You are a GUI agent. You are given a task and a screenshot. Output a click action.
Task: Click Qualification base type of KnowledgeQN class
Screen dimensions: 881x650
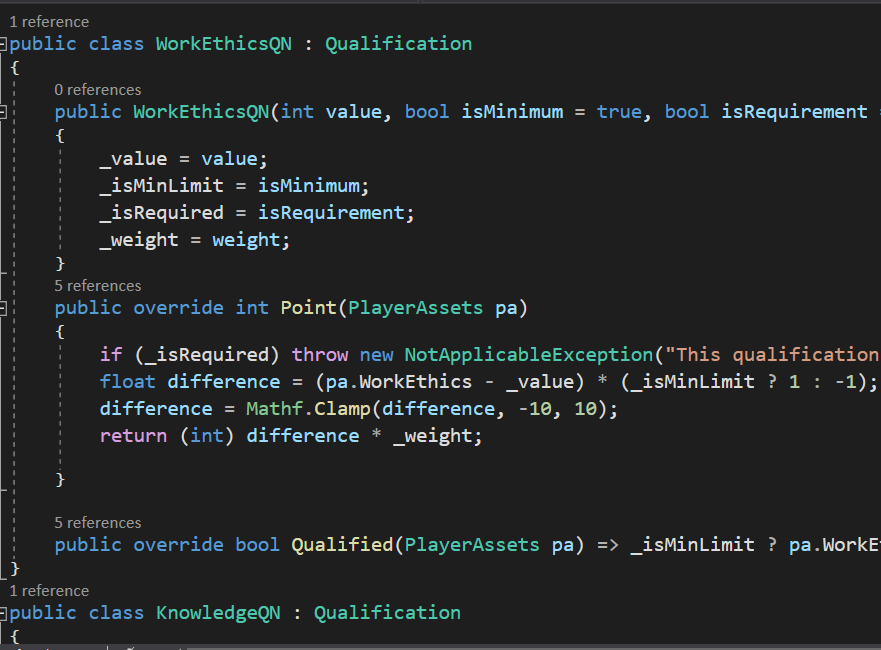(x=387, y=613)
